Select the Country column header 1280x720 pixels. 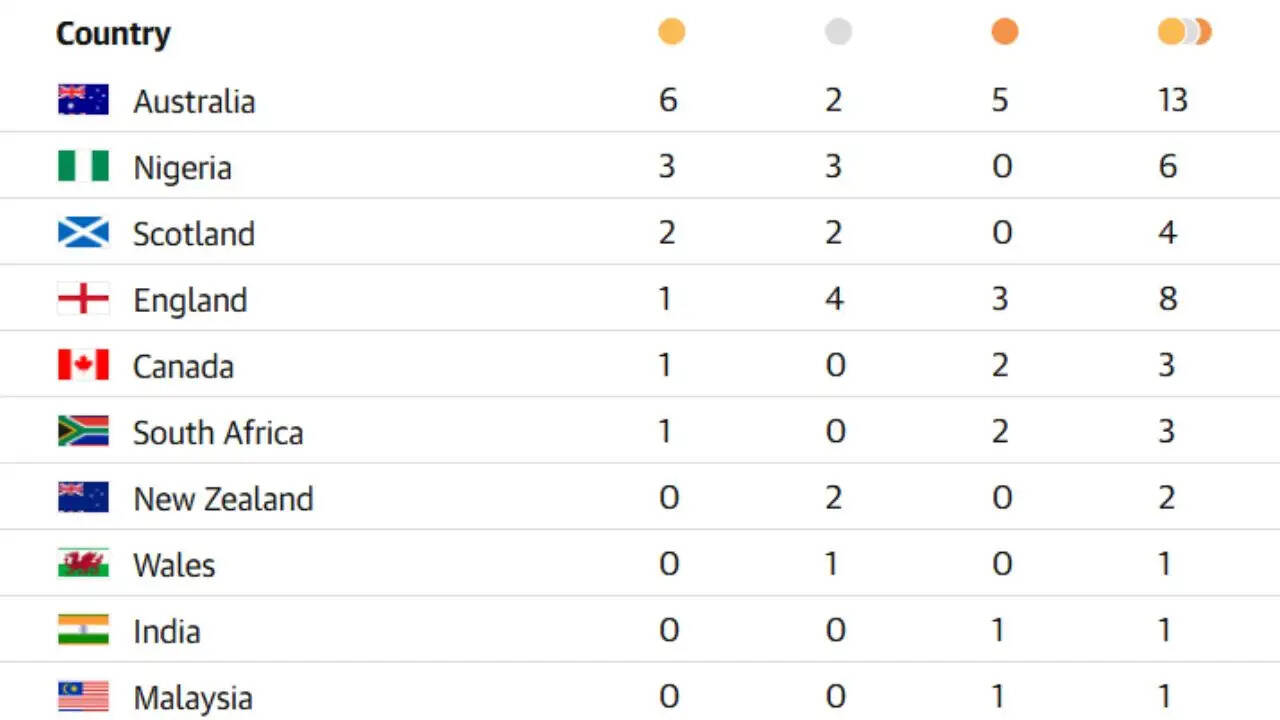113,34
